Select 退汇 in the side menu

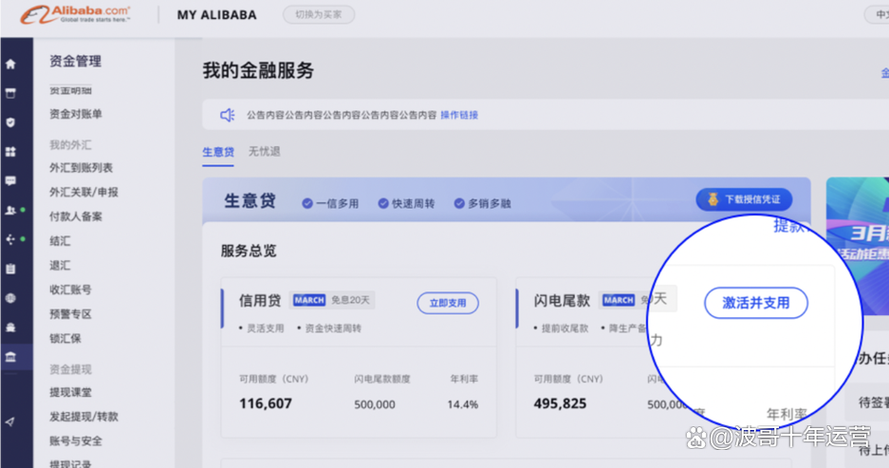[x=60, y=265]
